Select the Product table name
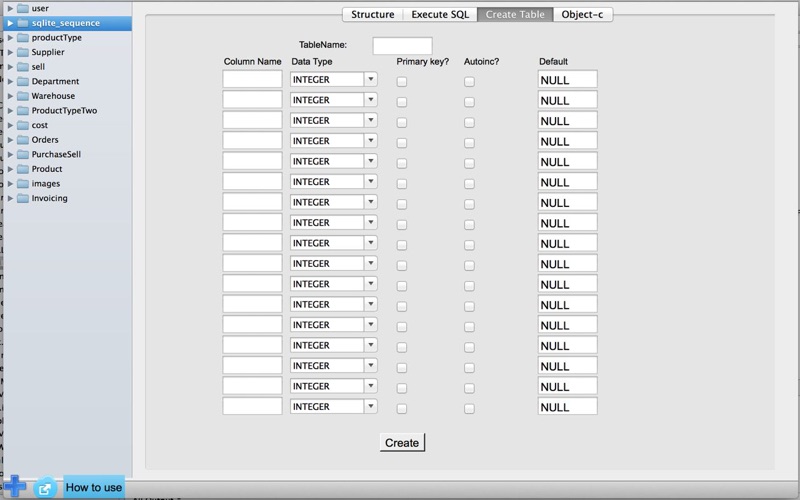Screen dimensions: 800x500 tap(47, 169)
